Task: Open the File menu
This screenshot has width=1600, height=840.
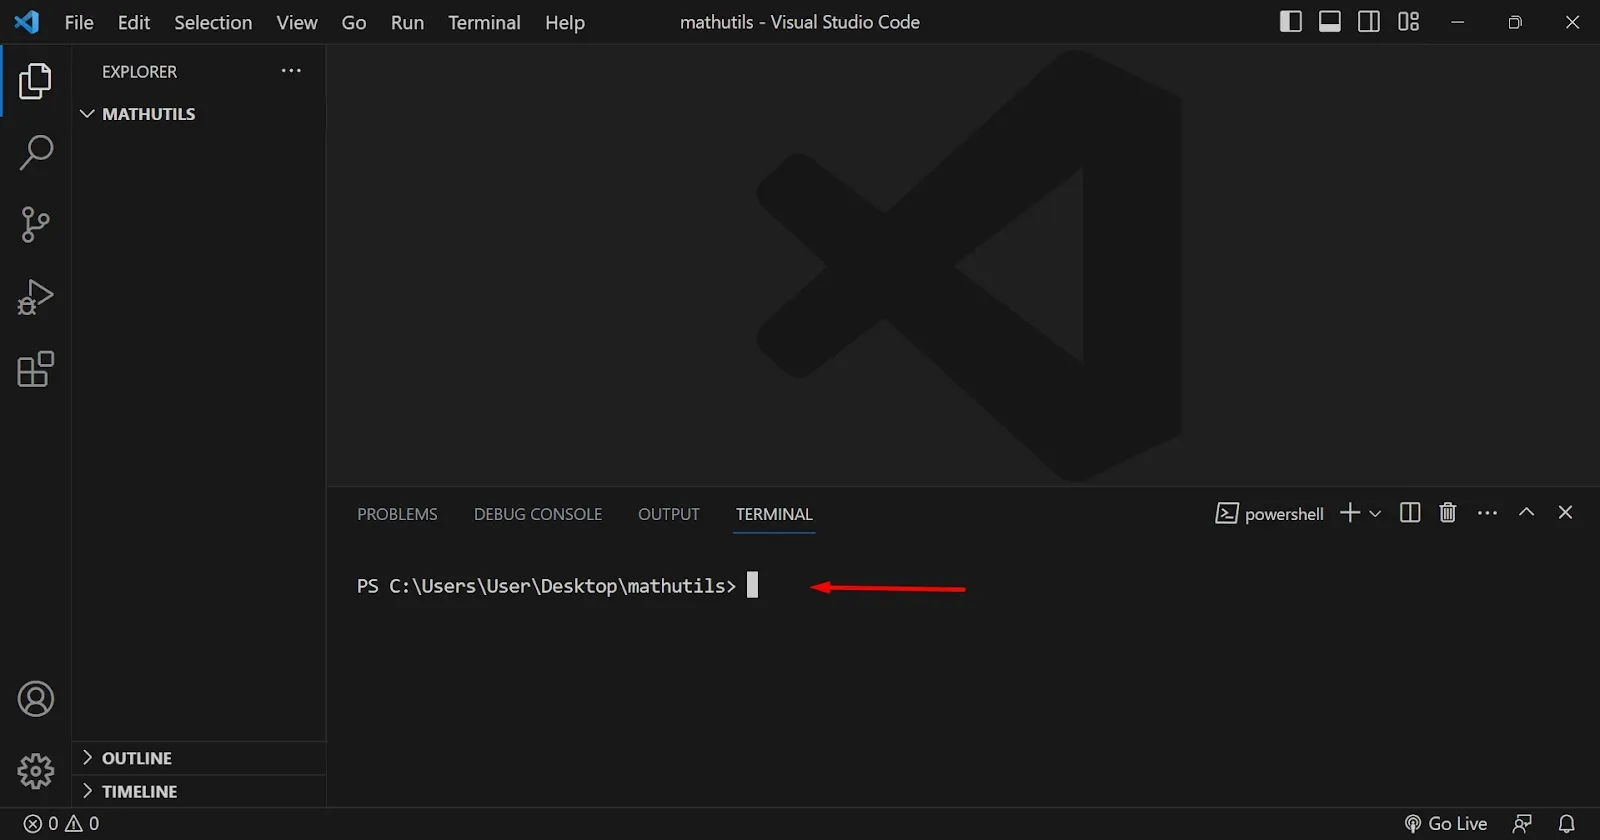Action: tap(79, 22)
